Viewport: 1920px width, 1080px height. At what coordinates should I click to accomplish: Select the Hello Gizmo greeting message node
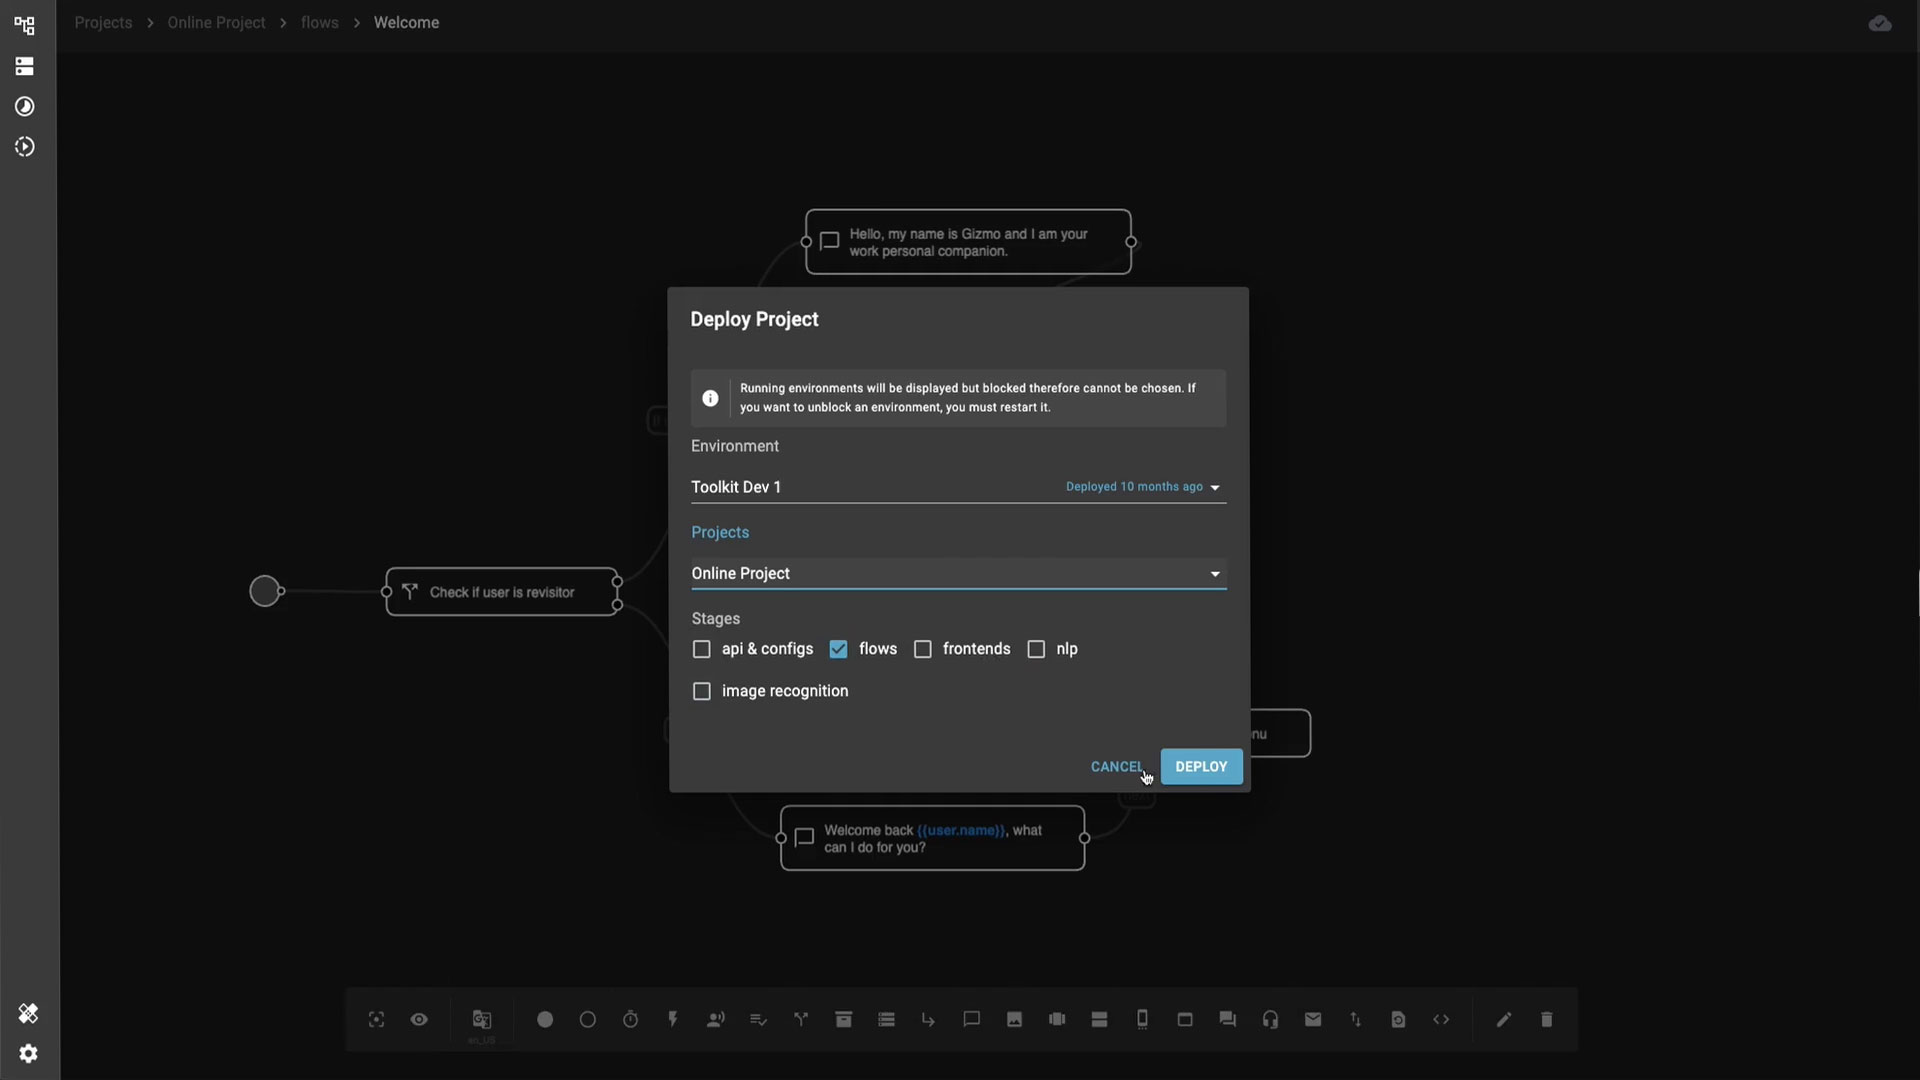pyautogui.click(x=968, y=242)
